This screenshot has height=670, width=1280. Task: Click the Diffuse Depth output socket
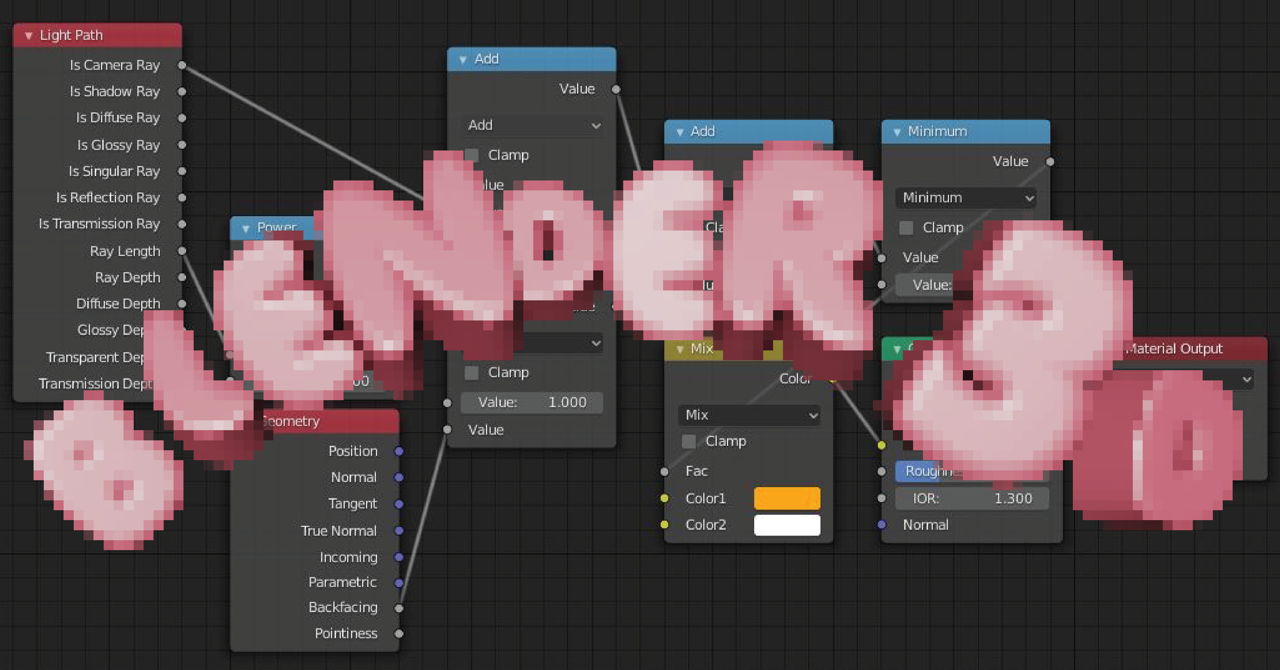[182, 304]
